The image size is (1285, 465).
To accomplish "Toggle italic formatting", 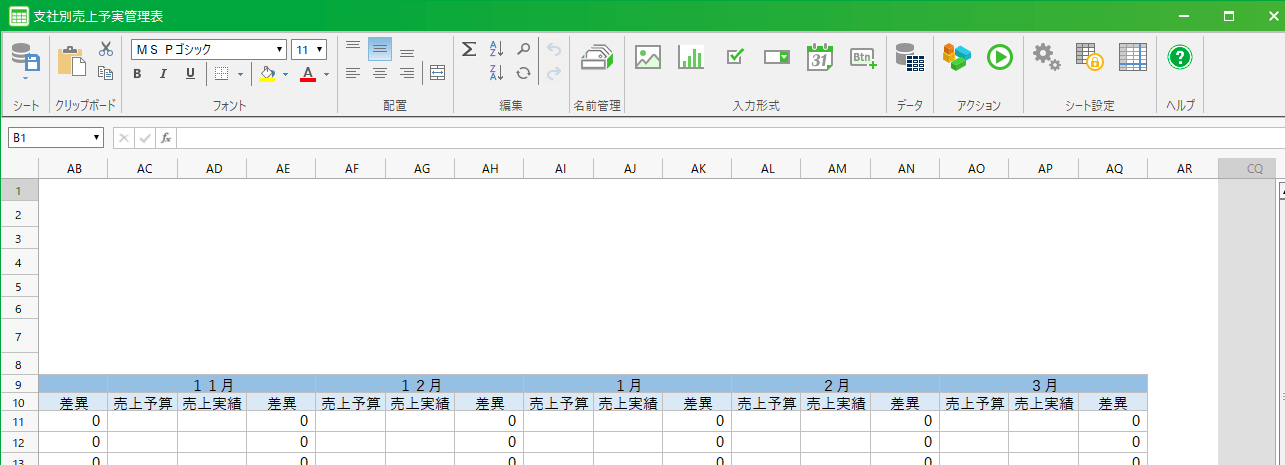I will point(164,74).
